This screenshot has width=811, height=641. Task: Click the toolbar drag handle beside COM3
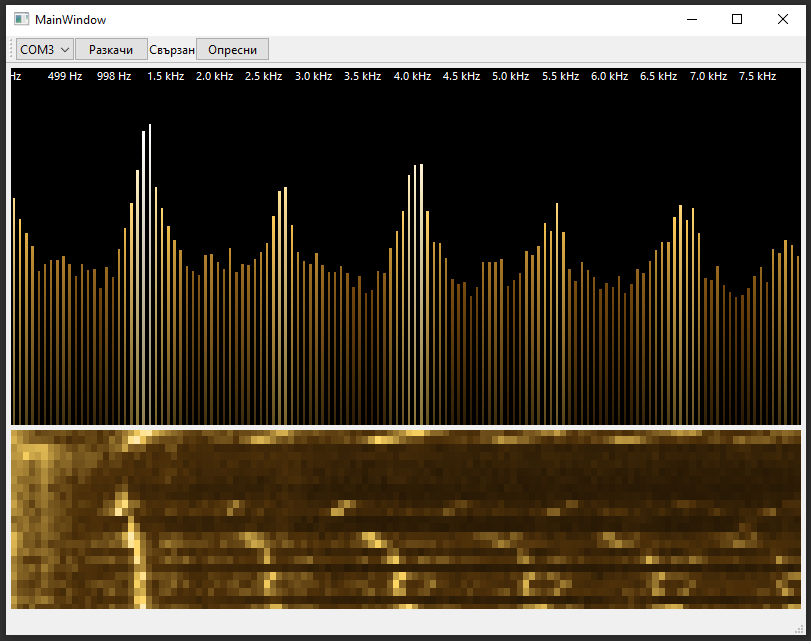tap(11, 50)
